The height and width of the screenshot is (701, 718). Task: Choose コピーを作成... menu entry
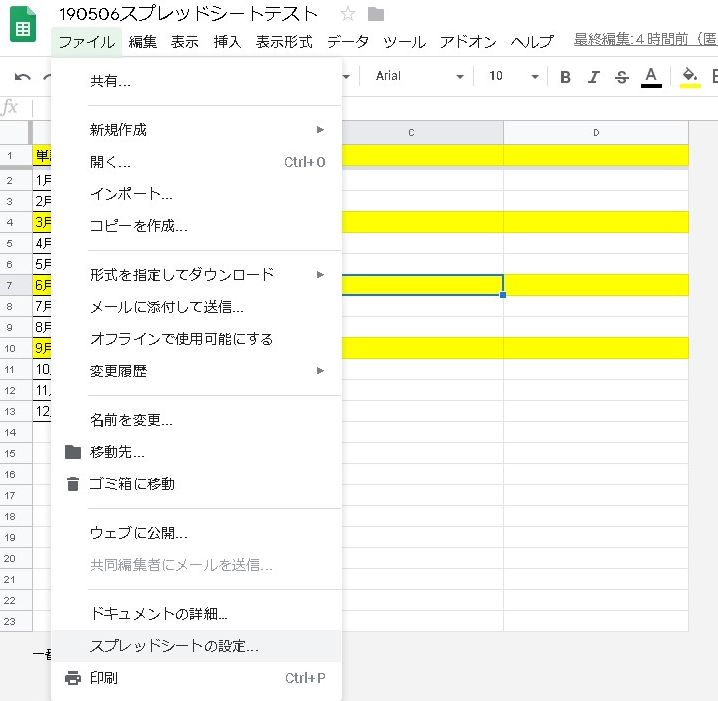[196, 226]
